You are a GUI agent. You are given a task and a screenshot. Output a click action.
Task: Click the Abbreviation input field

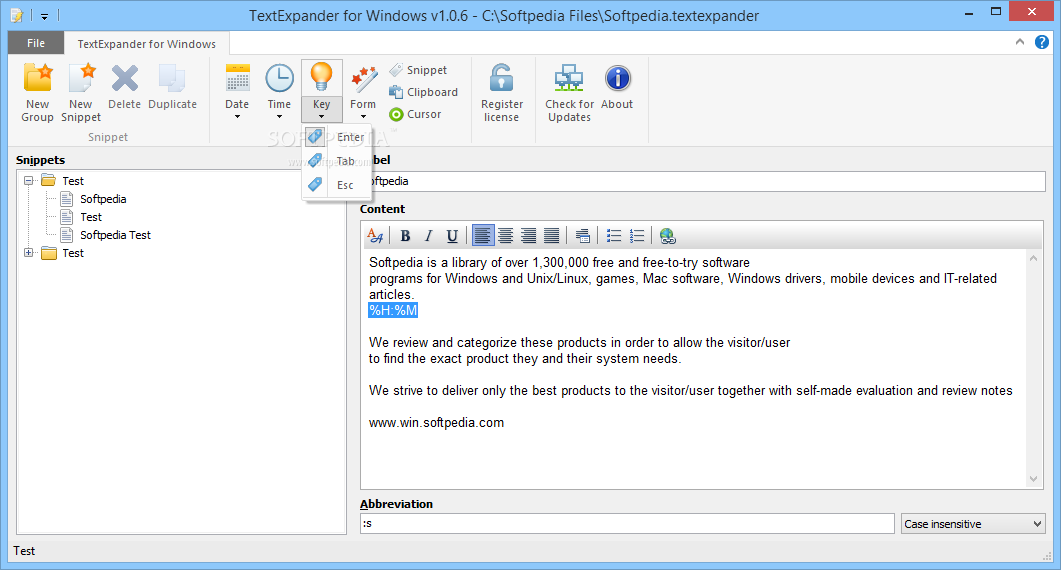[627, 523]
